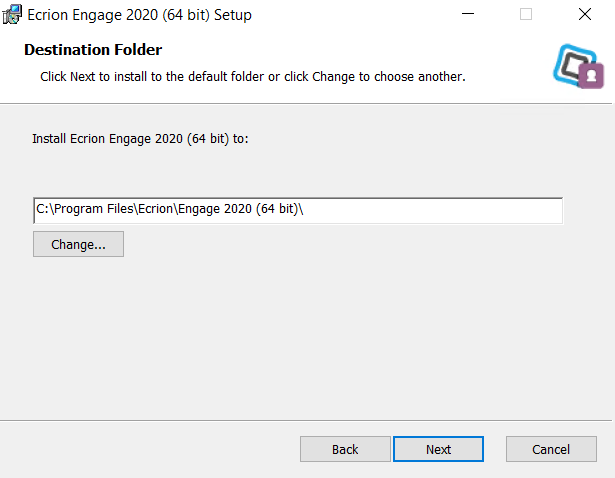Close the setup window with X

(585, 14)
